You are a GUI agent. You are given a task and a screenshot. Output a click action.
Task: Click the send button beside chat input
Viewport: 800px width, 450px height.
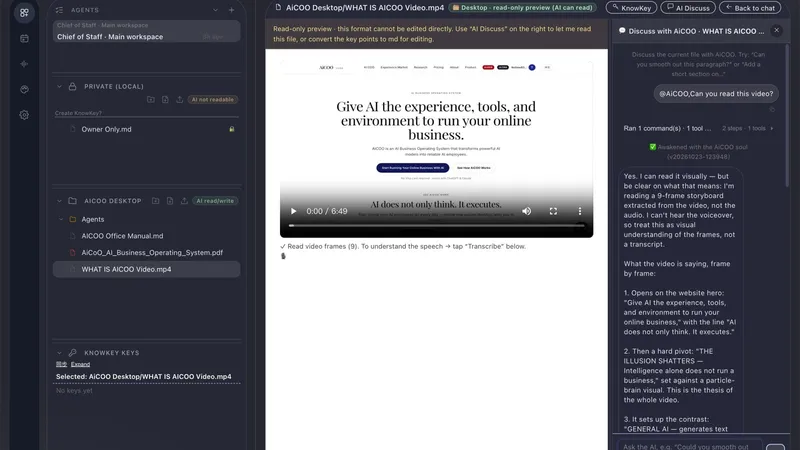point(776,446)
